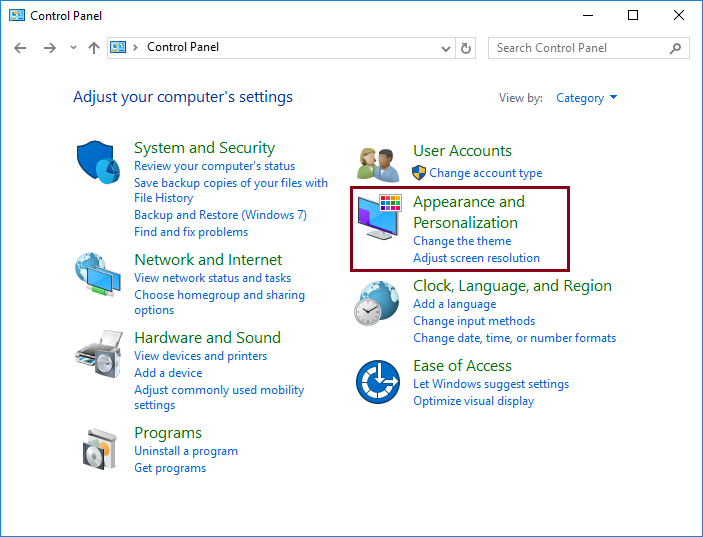Click the Hardware and Sound printer icon

tap(98, 350)
